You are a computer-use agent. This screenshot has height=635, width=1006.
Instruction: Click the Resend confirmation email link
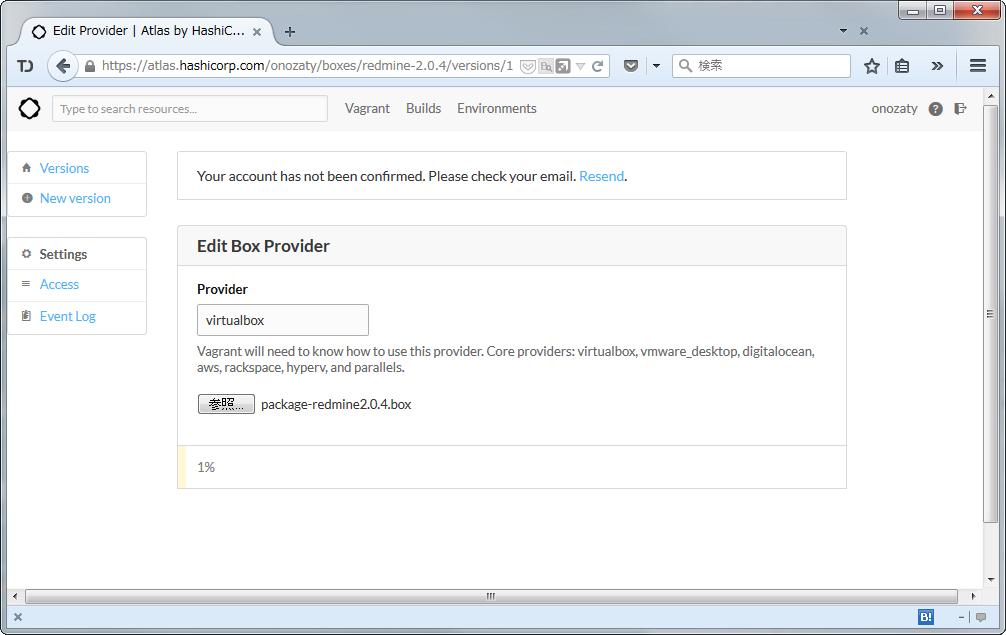coord(601,176)
